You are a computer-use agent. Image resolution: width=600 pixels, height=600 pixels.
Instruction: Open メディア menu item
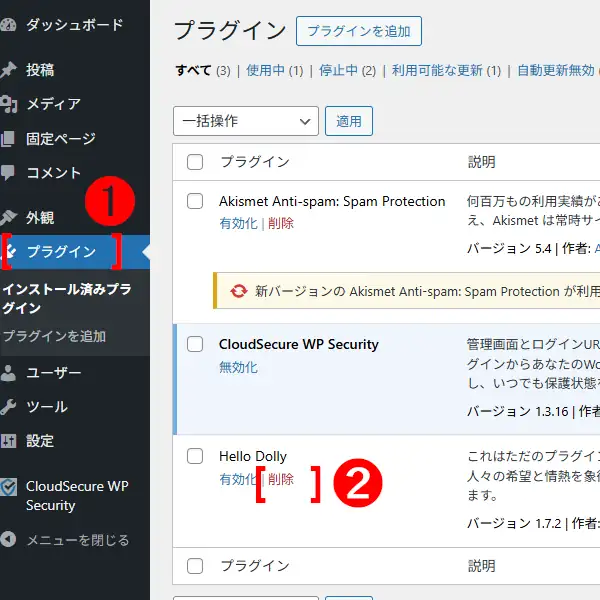click(x=54, y=104)
